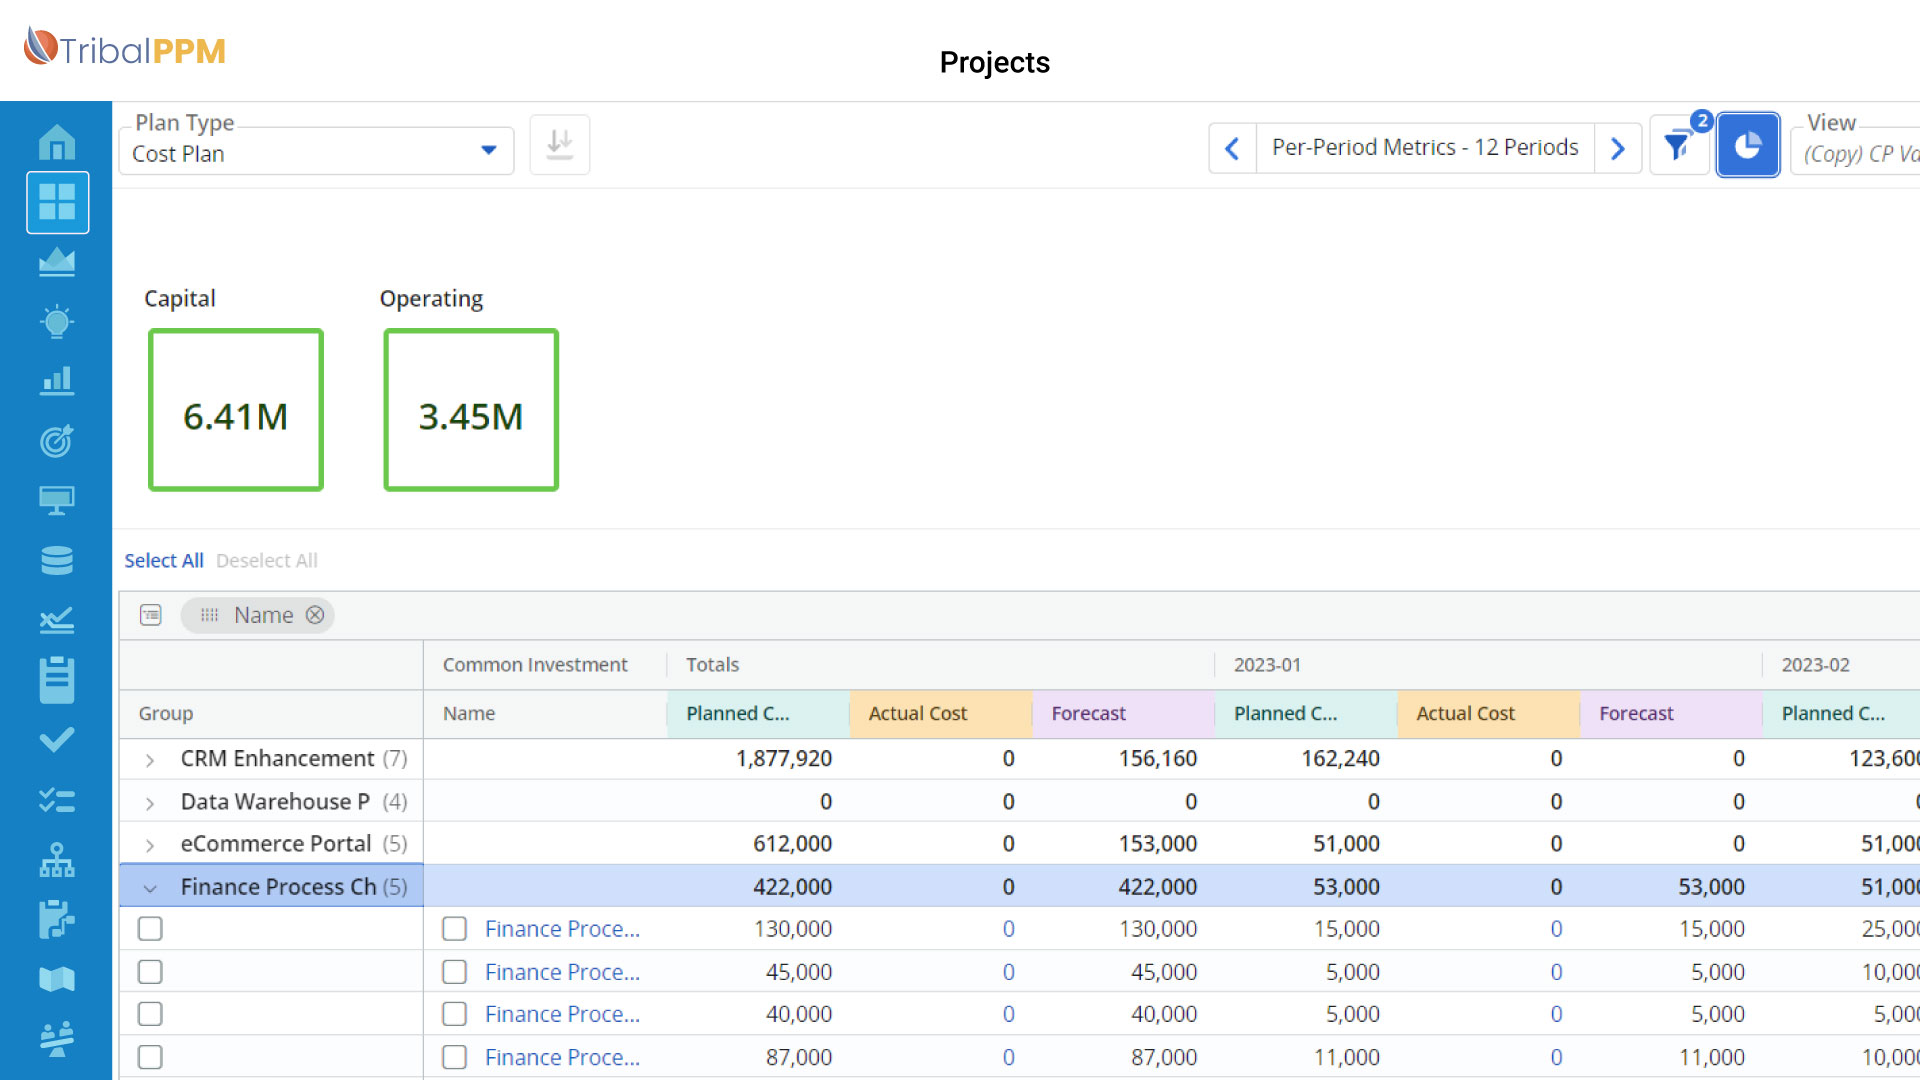The width and height of the screenshot is (1920, 1080).
Task: Sort by 2023-01 Planned C... header
Action: [x=1306, y=714]
